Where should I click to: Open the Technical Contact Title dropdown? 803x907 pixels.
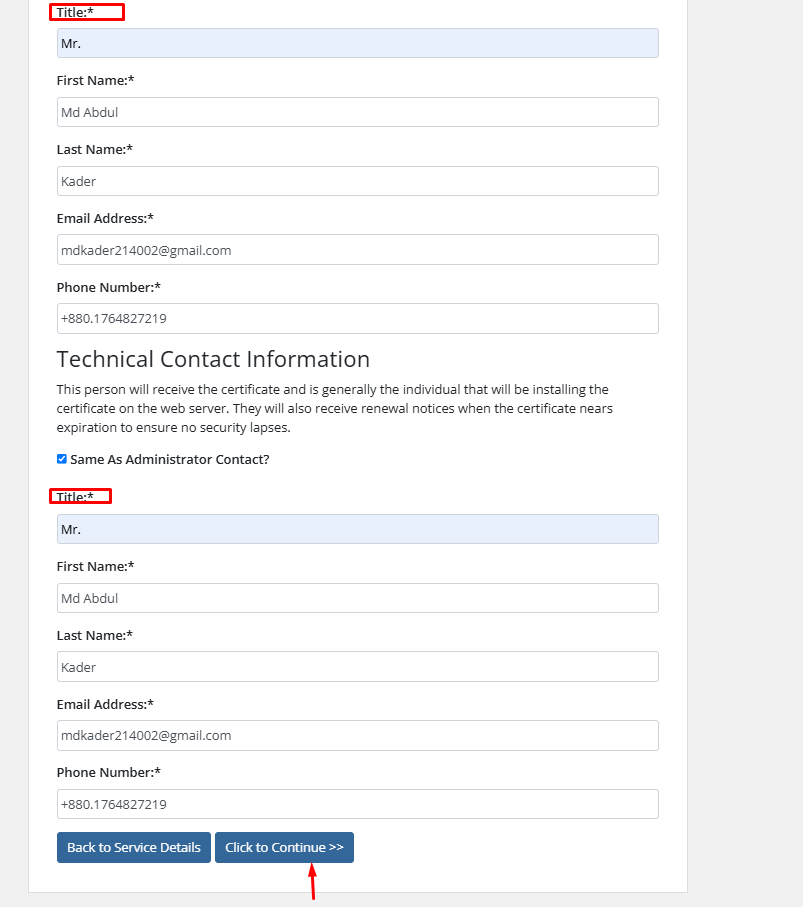357,529
